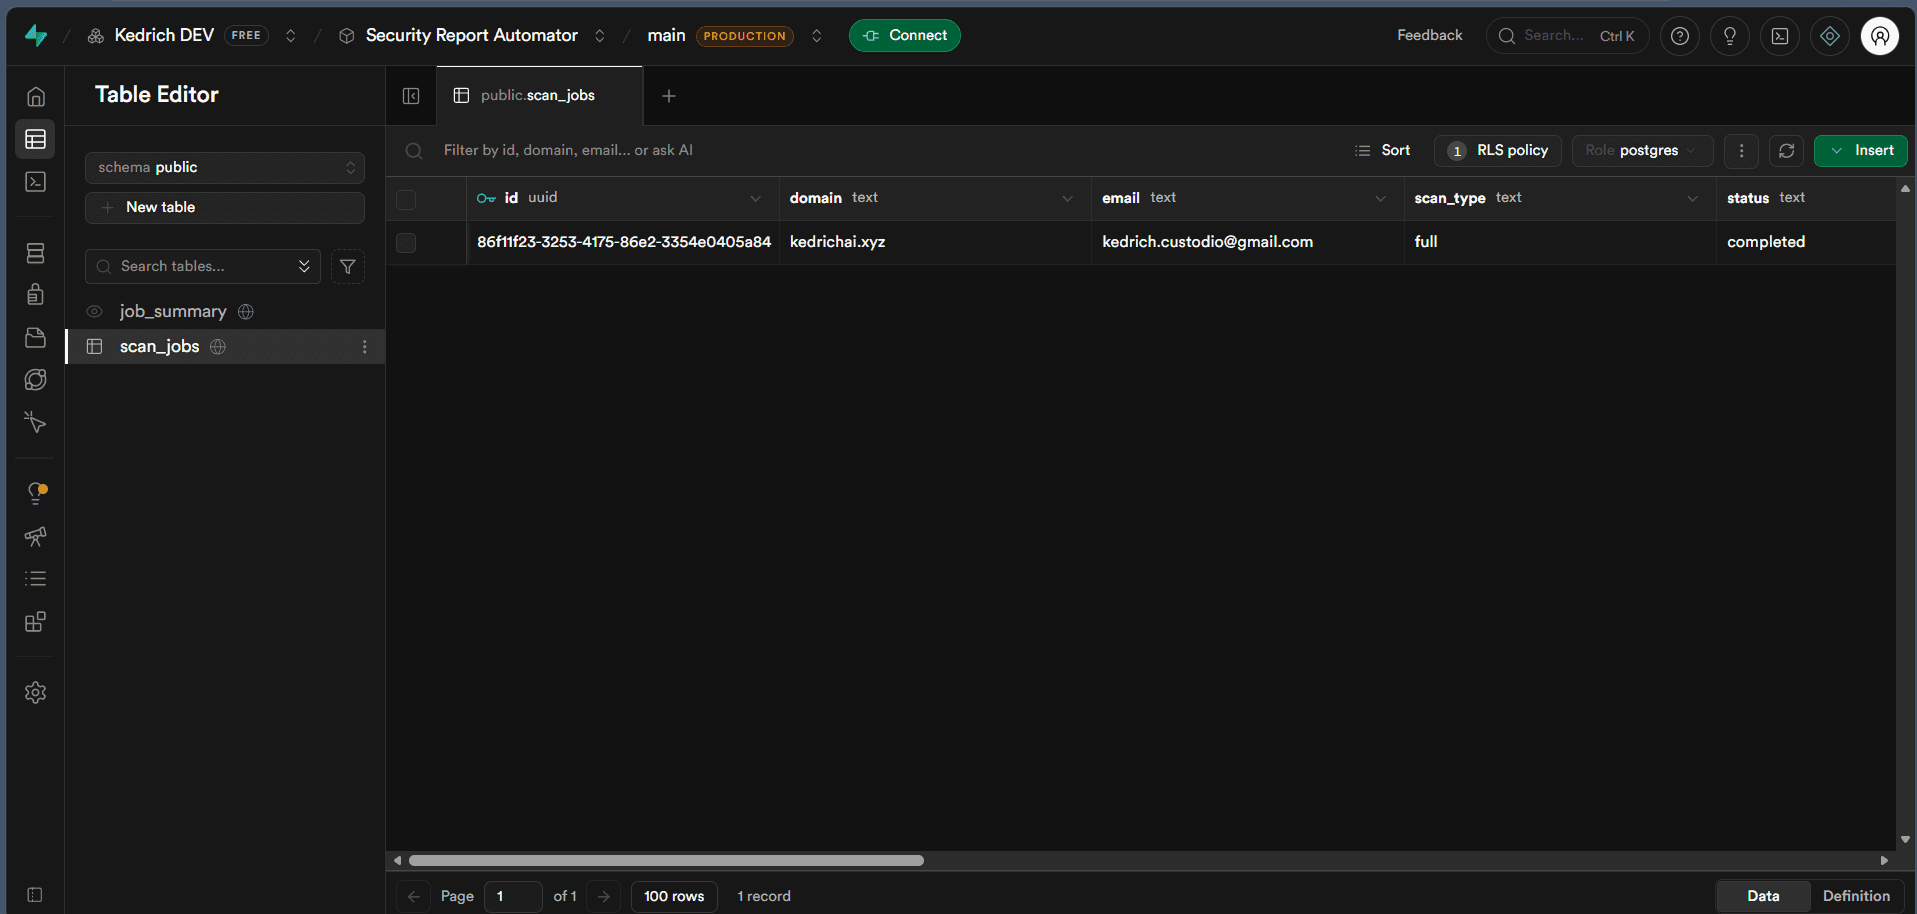Open the Integrations sidebar icon

click(x=36, y=622)
